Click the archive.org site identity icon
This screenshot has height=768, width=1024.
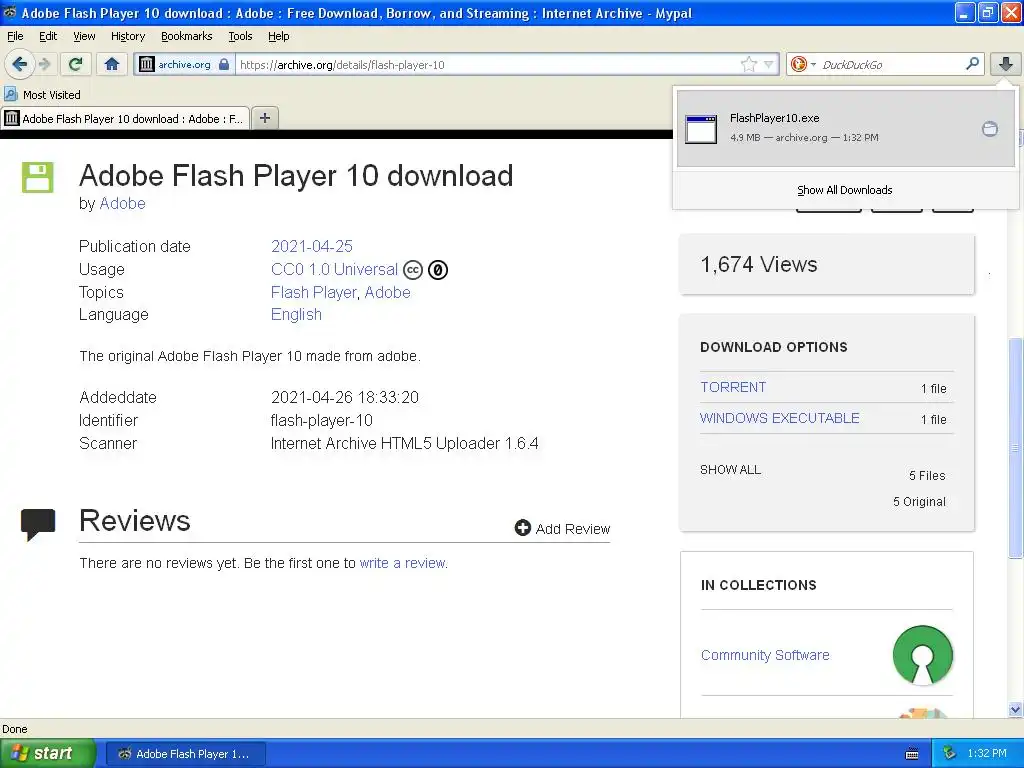[147, 64]
